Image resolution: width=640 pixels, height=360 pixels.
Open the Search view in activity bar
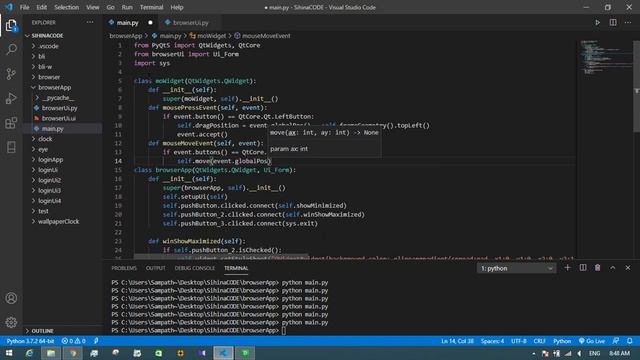point(11,49)
